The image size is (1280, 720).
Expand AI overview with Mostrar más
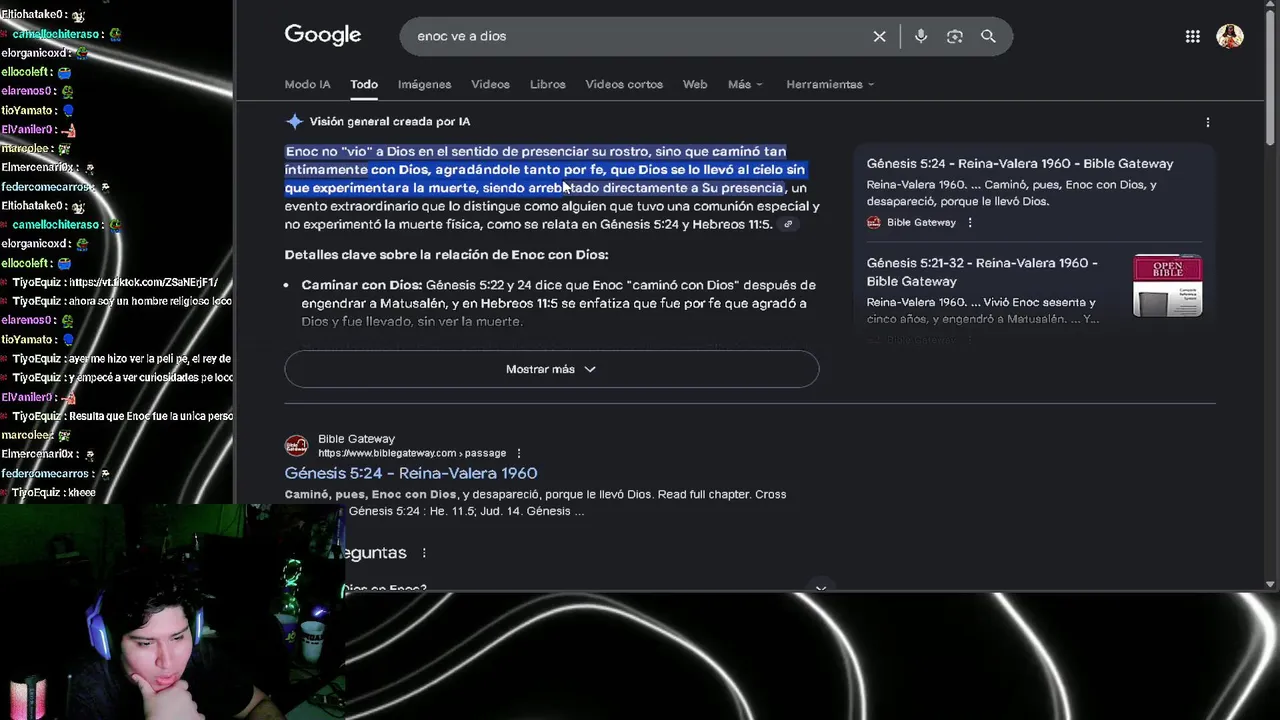551,369
